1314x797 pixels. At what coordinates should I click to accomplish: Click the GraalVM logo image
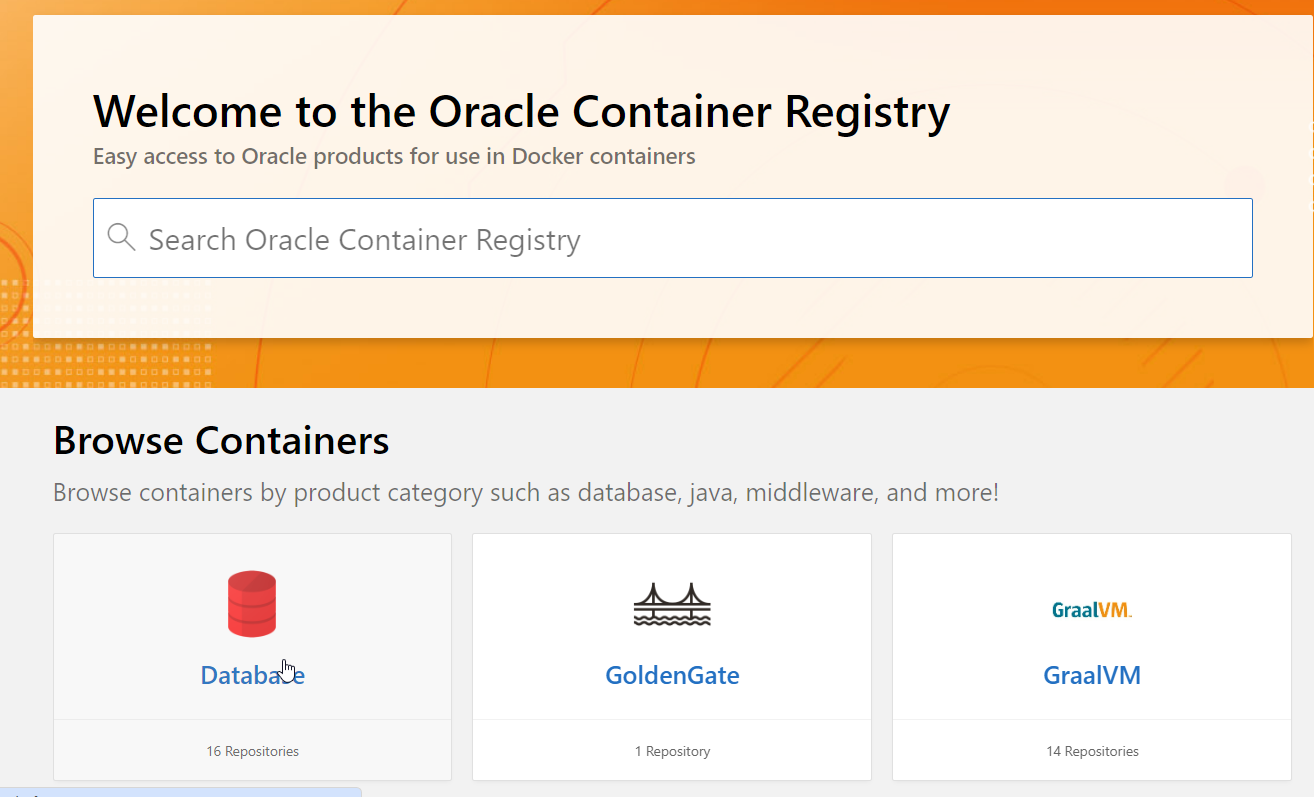click(x=1092, y=610)
